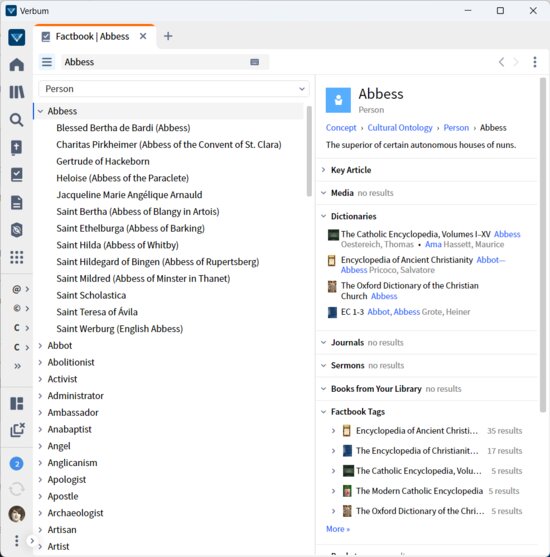
Task: Collapse the Sermons section
Action: [x=324, y=366]
